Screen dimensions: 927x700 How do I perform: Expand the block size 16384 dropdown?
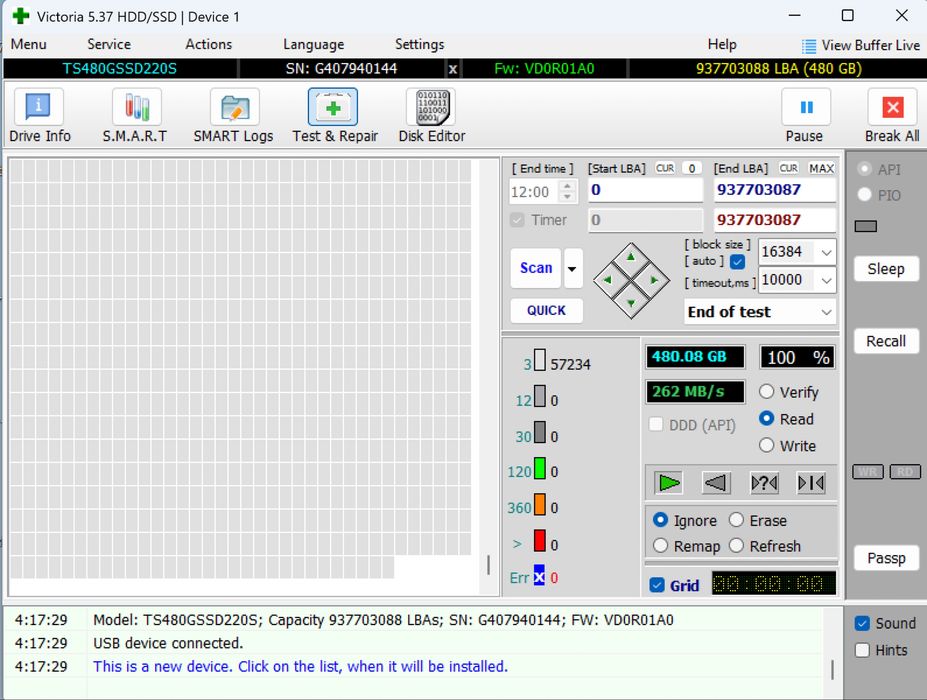pyautogui.click(x=826, y=252)
